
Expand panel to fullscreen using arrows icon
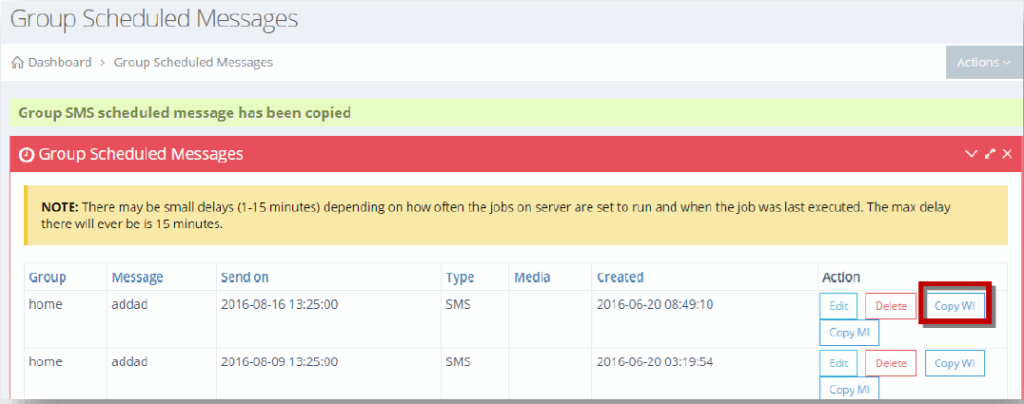[x=990, y=154]
